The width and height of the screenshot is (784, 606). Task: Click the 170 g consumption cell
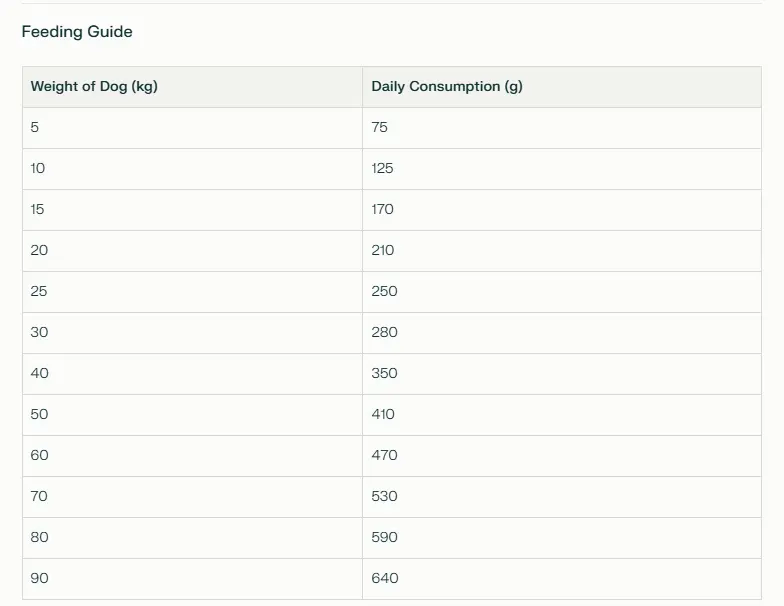pos(562,210)
